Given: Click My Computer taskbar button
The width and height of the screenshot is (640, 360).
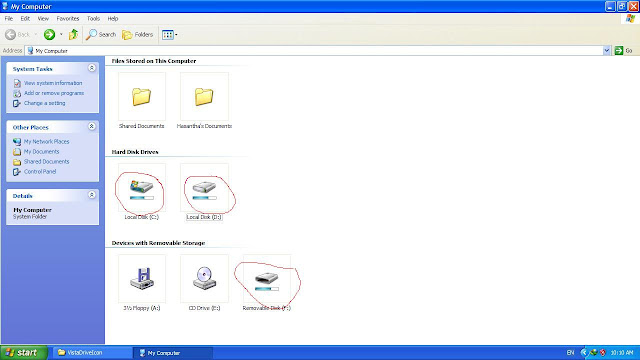Looking at the screenshot, I should click(x=173, y=353).
